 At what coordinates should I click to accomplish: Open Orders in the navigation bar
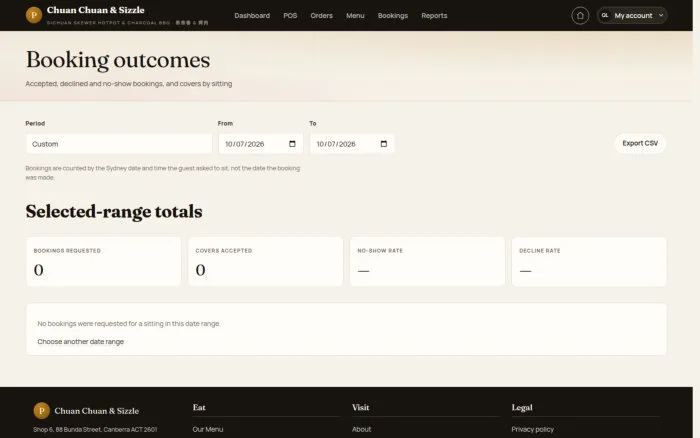(x=321, y=16)
